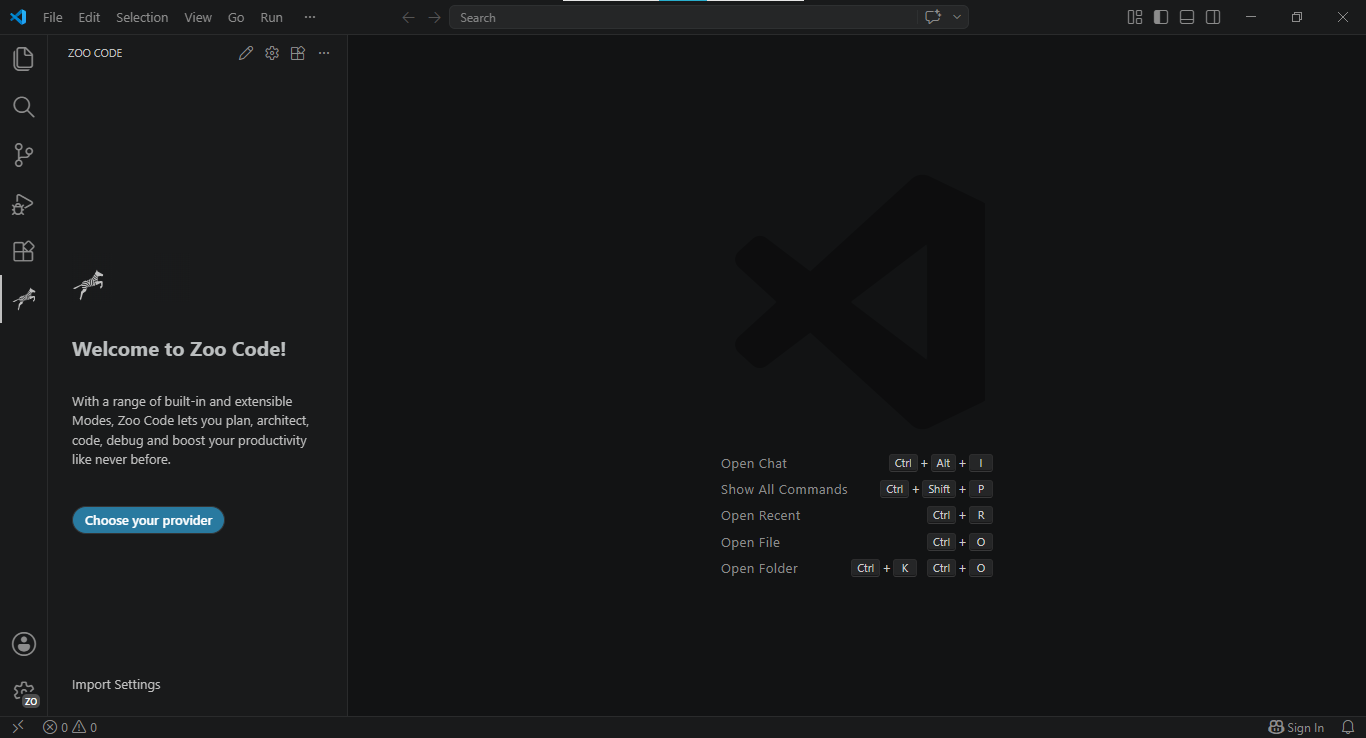
Task: Open the View menu
Action: (198, 17)
